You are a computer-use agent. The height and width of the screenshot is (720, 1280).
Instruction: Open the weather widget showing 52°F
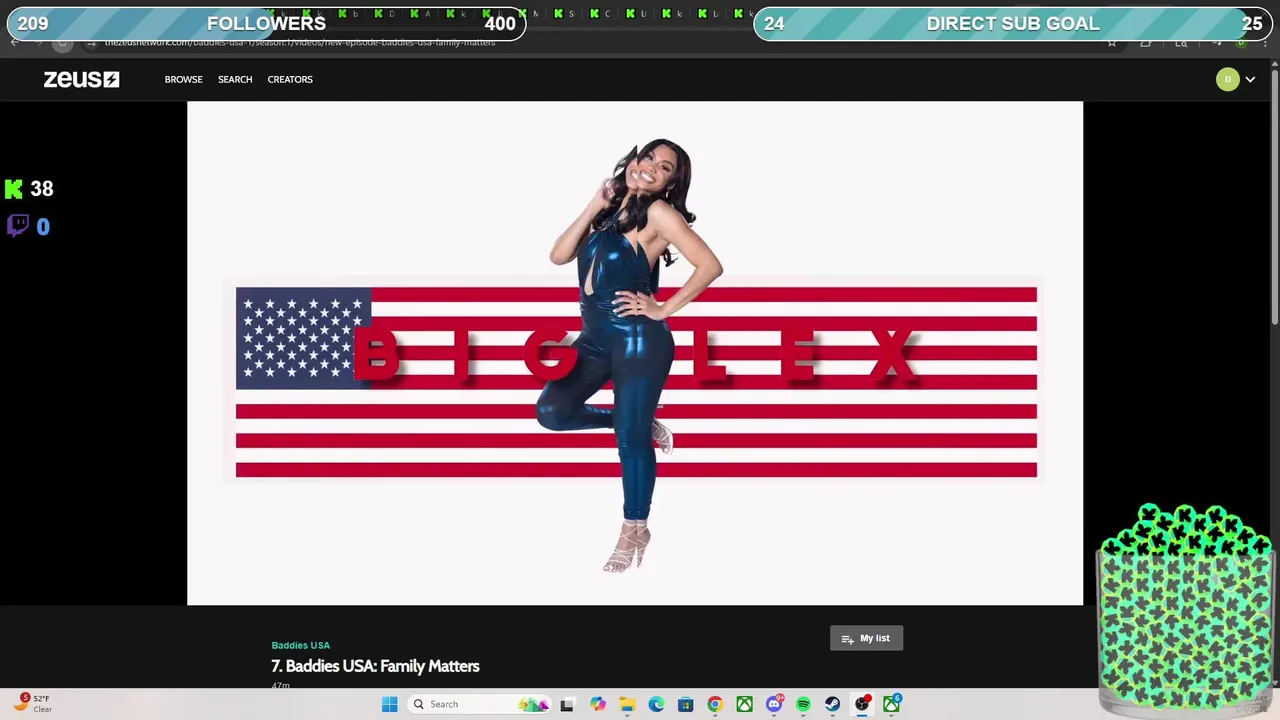[32, 703]
